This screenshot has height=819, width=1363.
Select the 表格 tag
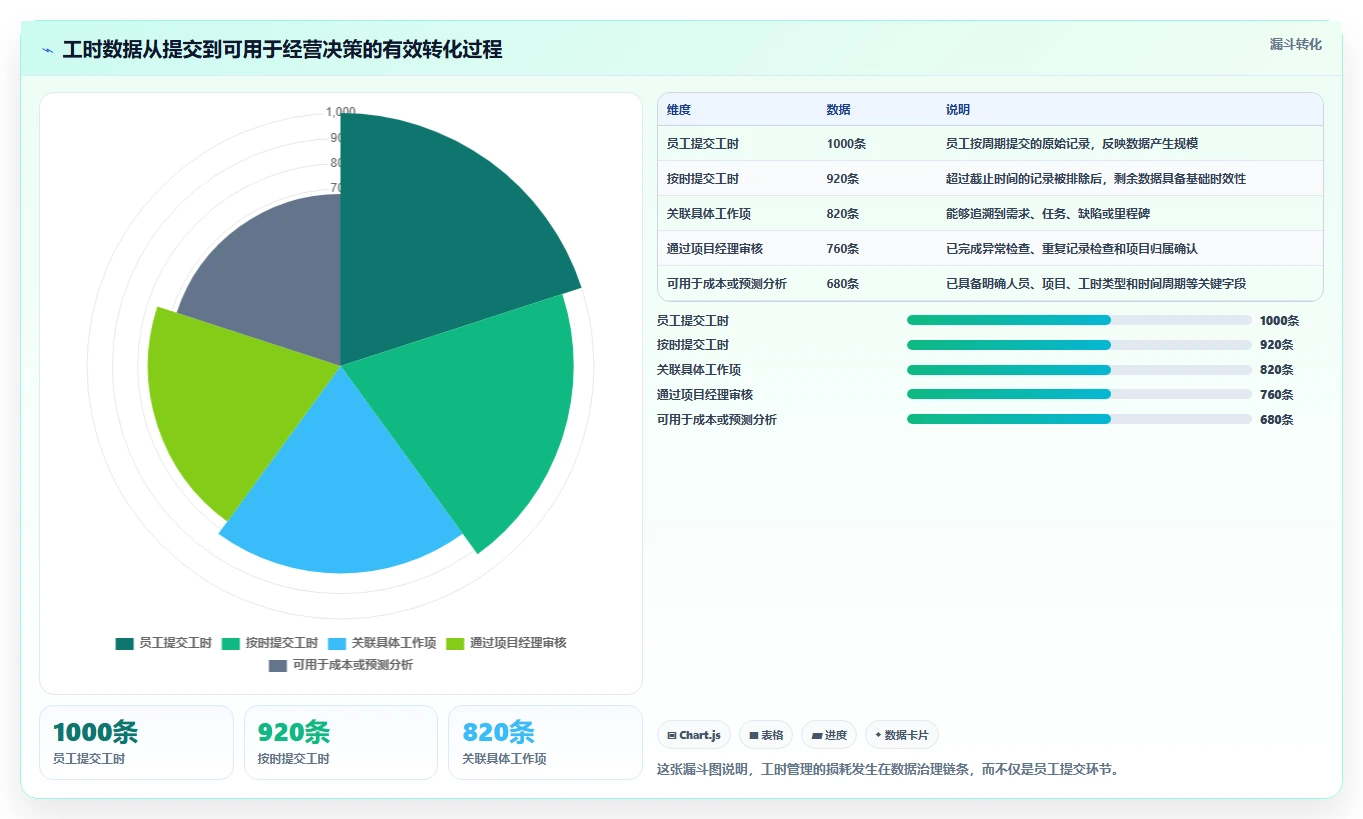(766, 735)
